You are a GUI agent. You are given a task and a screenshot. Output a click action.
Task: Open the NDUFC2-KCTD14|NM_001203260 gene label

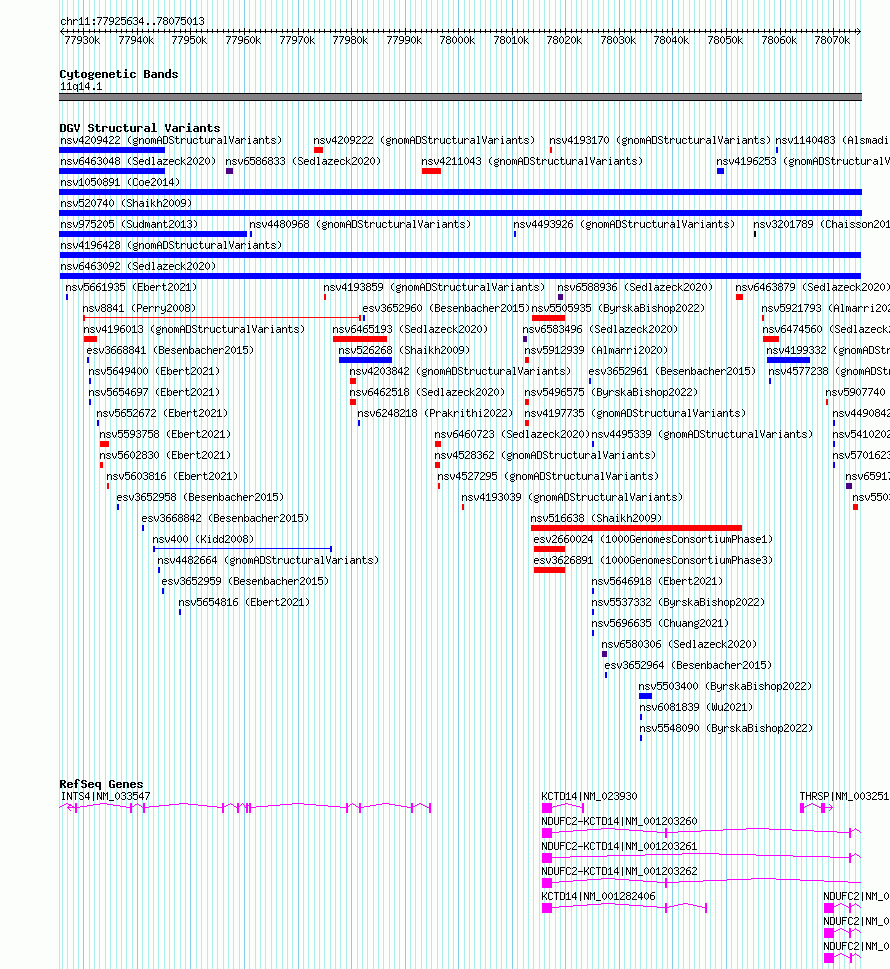point(619,821)
